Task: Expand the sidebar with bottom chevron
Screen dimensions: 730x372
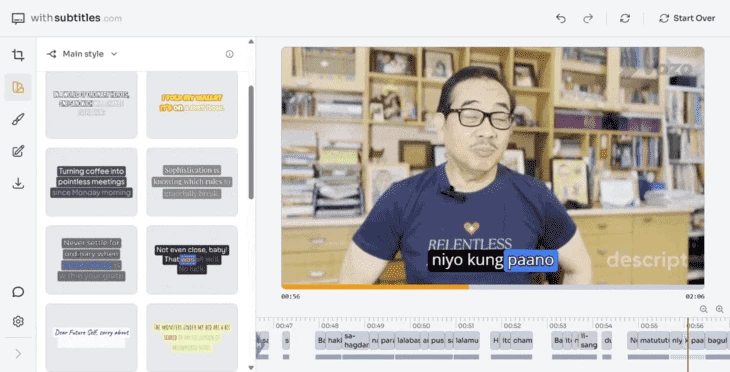Action: [18, 354]
